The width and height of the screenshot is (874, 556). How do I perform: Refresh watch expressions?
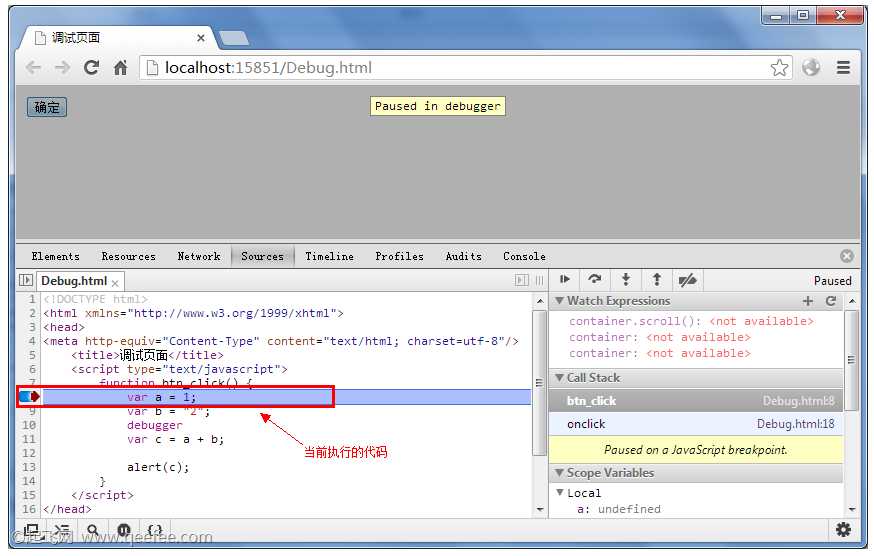[x=831, y=301]
